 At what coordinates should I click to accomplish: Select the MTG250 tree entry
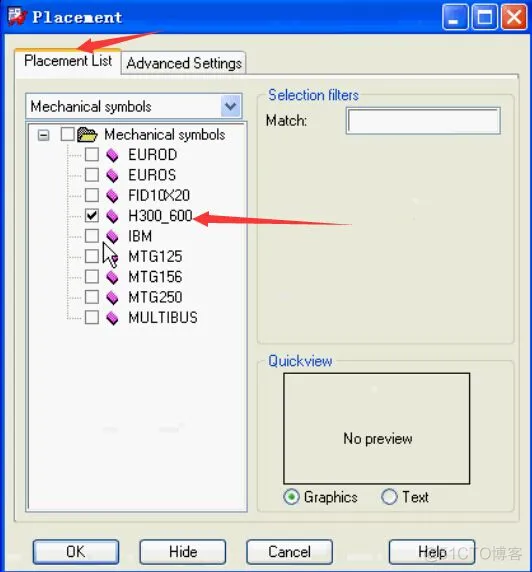pos(155,297)
